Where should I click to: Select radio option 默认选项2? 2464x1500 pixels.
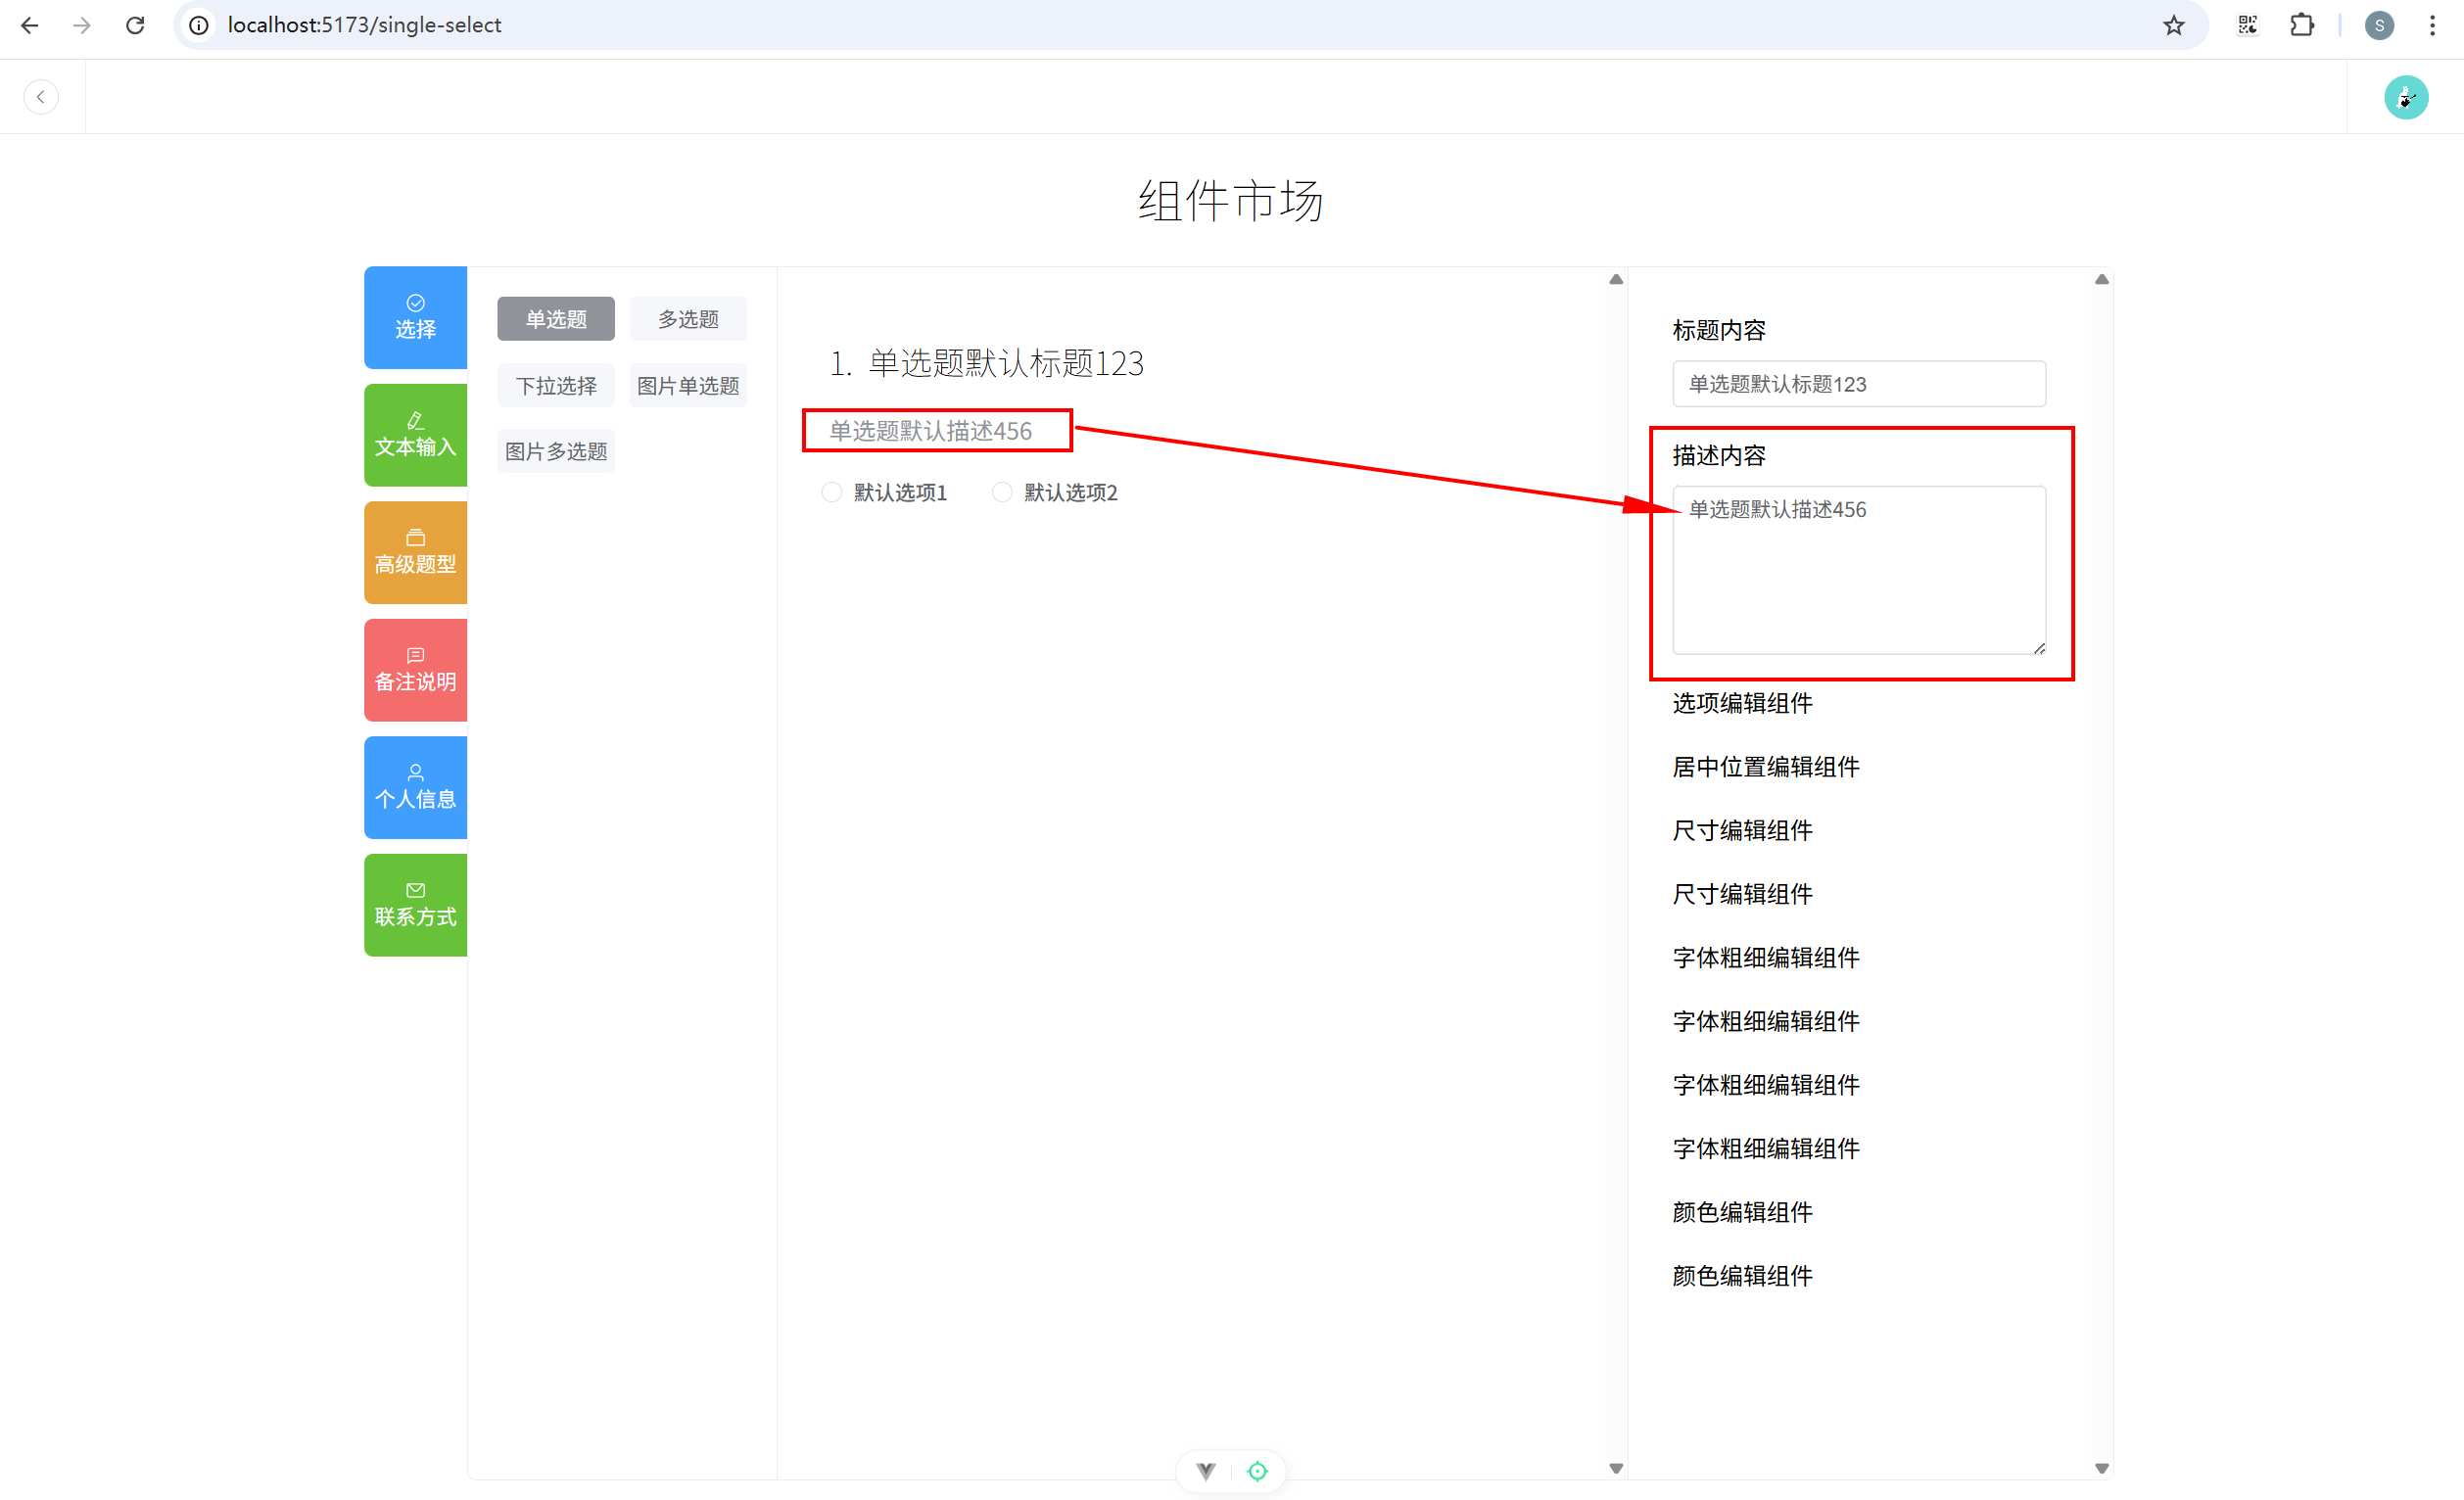(x=1001, y=492)
